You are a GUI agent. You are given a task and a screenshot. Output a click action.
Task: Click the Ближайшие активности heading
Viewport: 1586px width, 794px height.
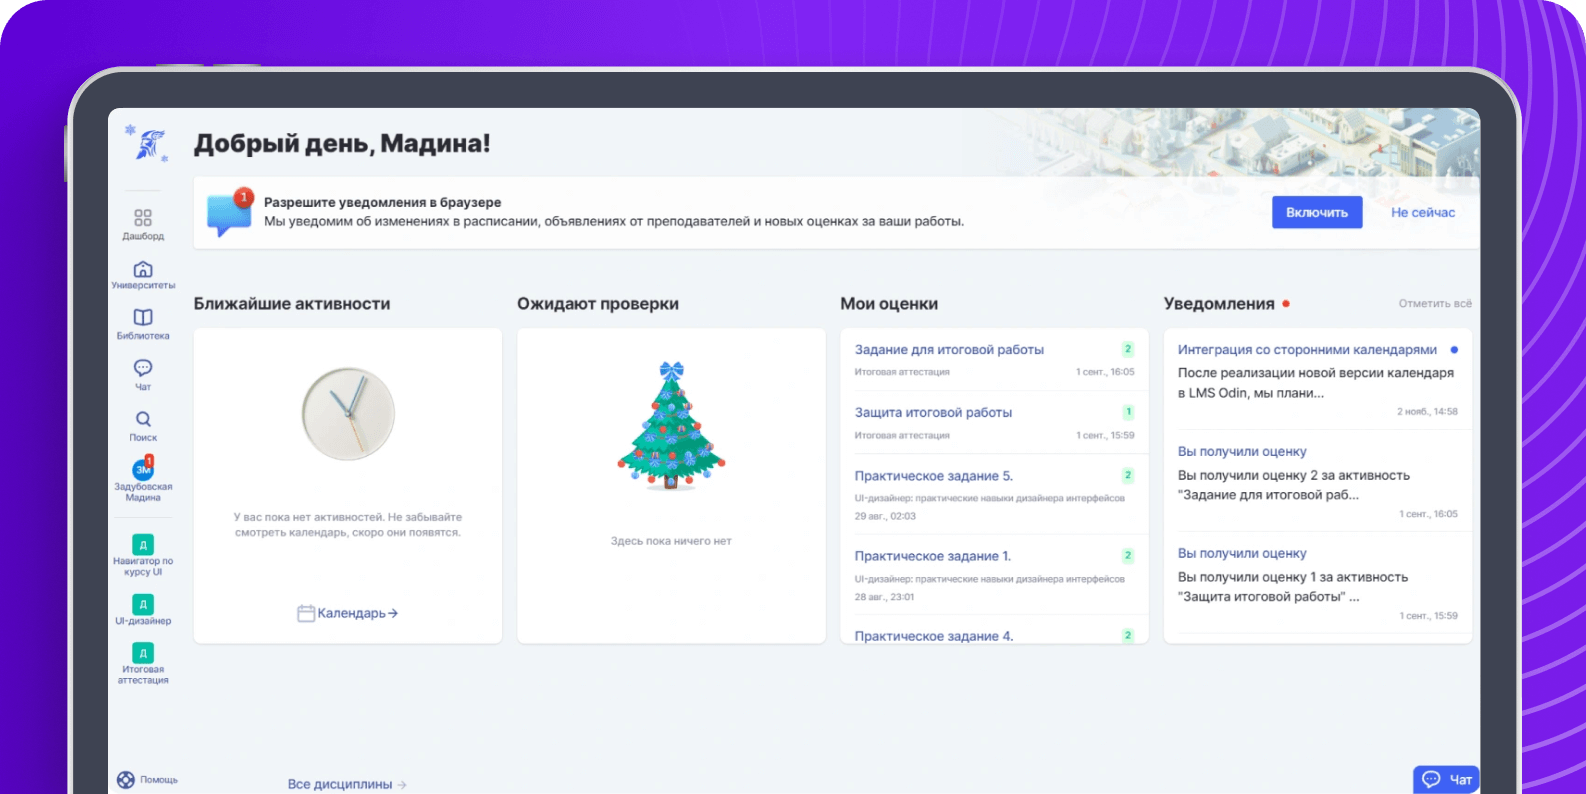coord(292,303)
